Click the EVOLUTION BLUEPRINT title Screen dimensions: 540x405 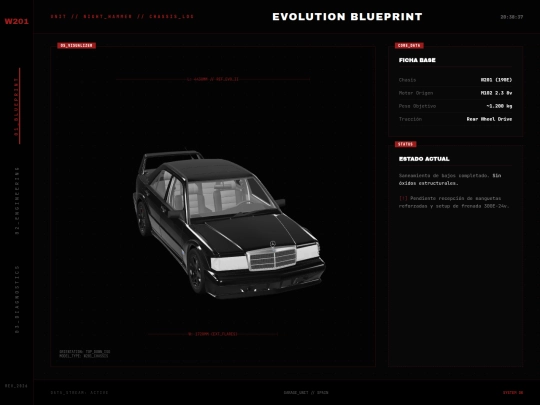(x=347, y=17)
